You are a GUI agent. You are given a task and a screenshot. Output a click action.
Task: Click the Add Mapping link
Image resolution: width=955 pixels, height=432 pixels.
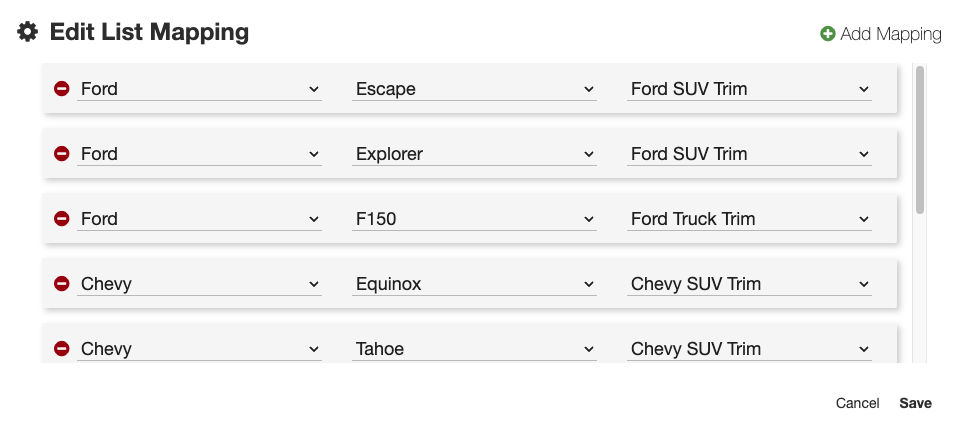(890, 34)
